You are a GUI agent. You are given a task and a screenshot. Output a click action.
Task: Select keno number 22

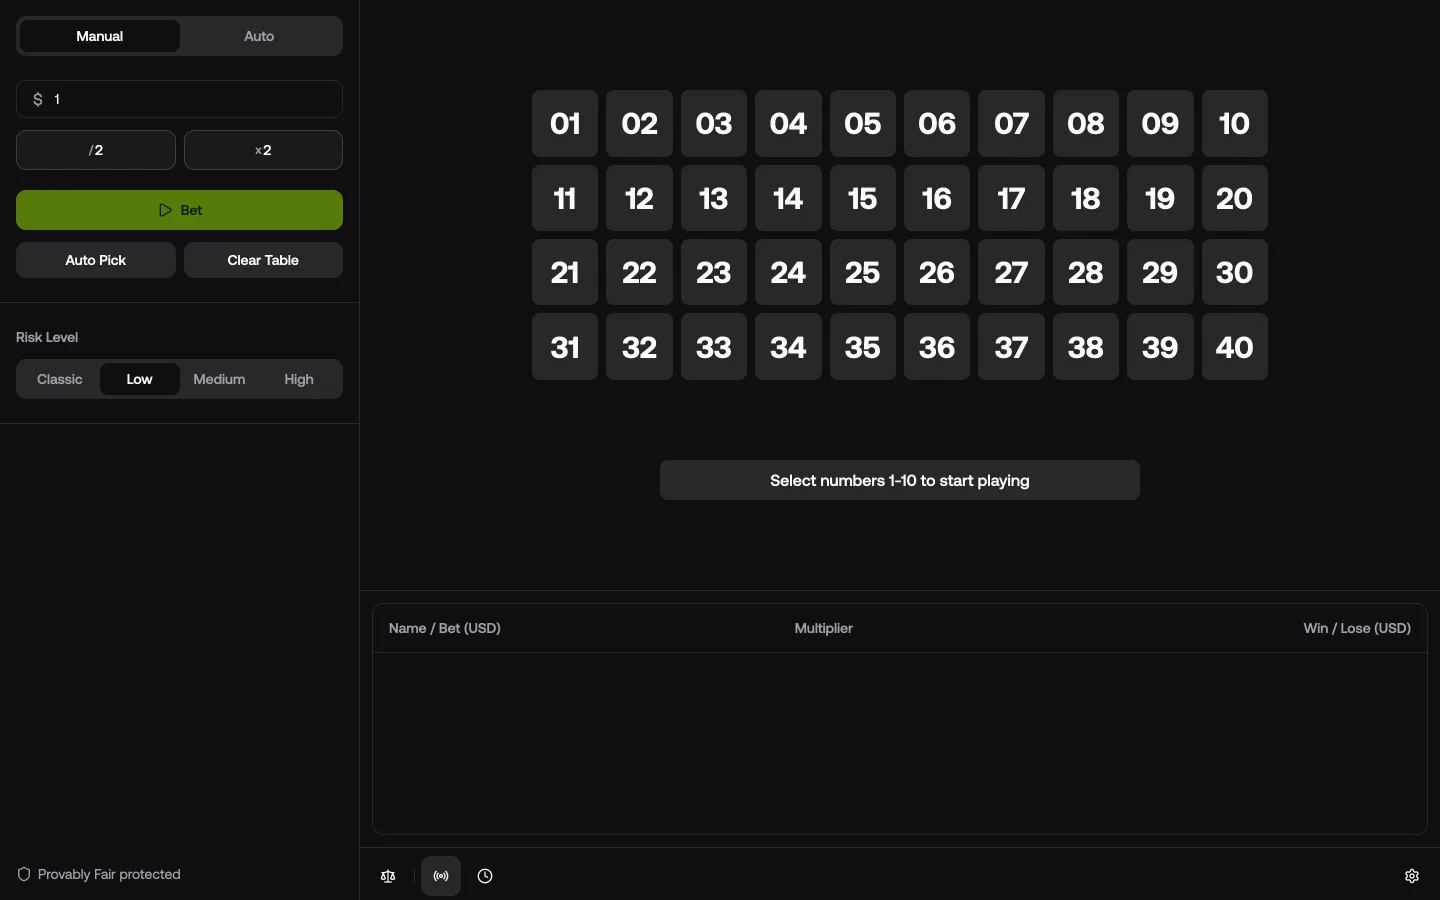click(x=639, y=272)
